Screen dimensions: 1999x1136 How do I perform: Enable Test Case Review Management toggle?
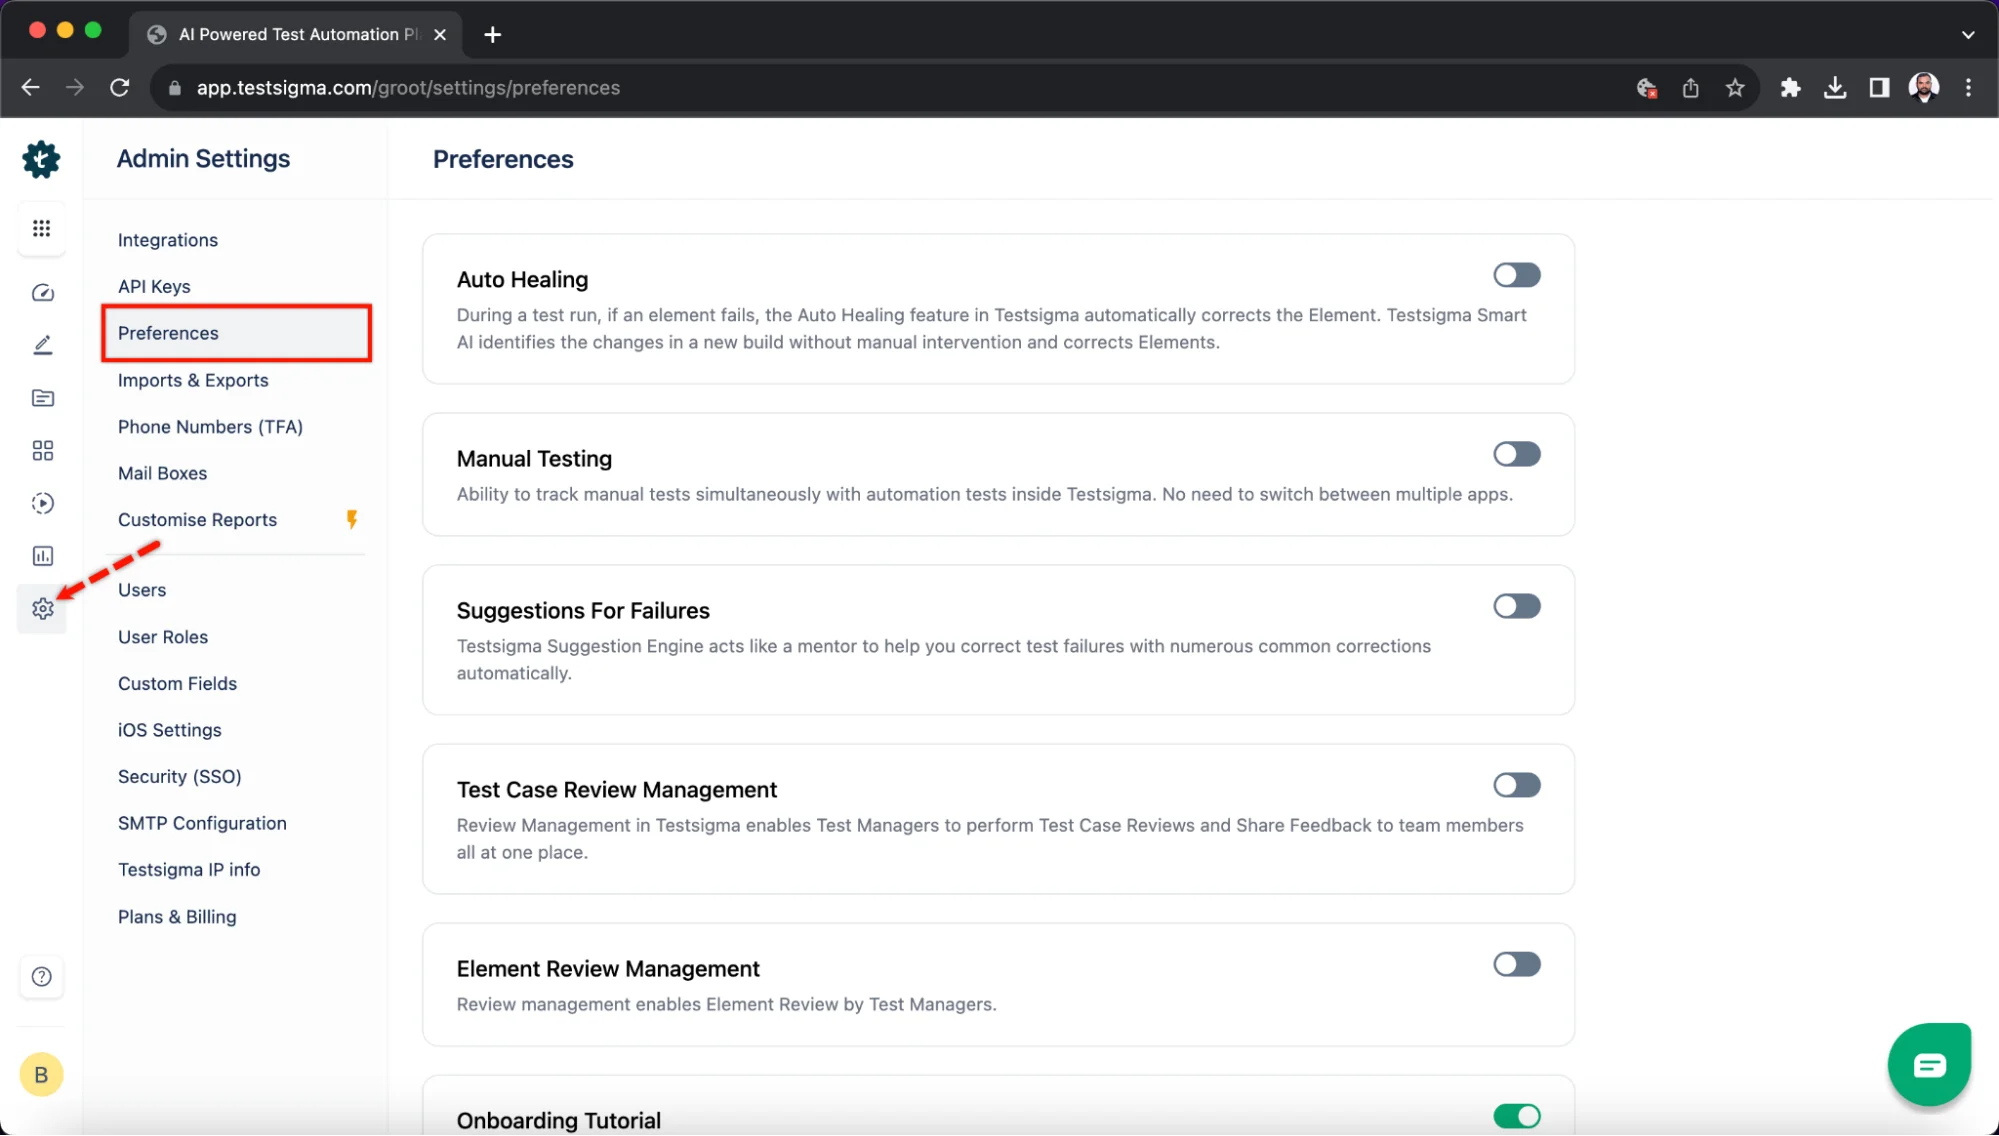click(x=1516, y=785)
